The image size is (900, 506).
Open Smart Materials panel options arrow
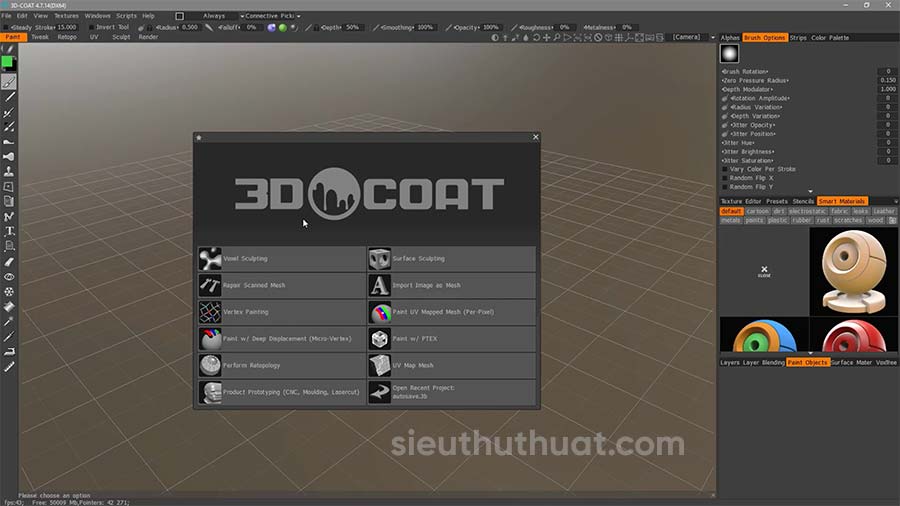(x=895, y=201)
